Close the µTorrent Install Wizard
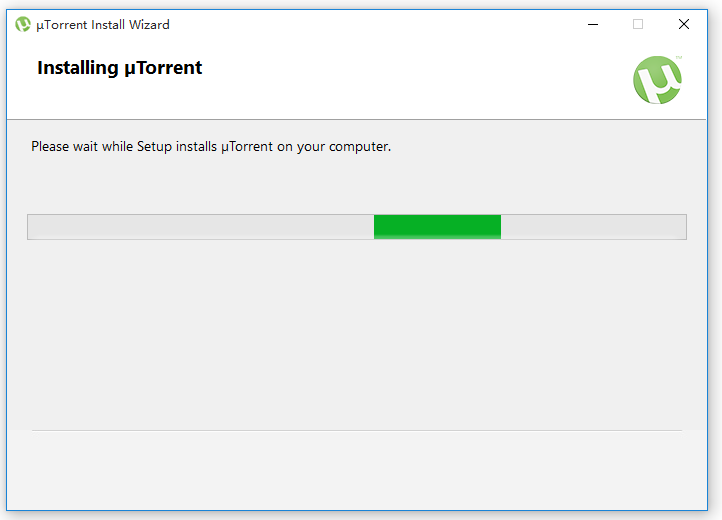Screen dimensions: 722x520 tap(684, 24)
